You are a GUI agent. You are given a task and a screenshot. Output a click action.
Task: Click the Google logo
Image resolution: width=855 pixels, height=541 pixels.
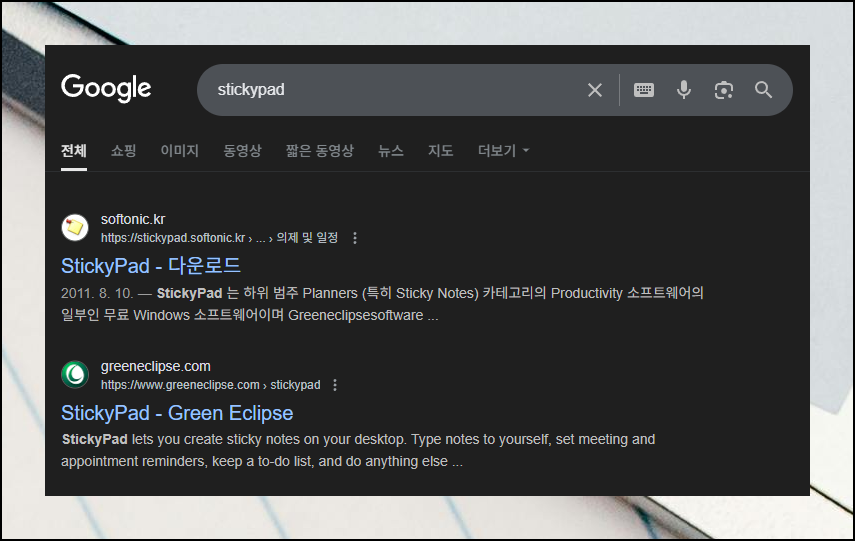(x=106, y=88)
